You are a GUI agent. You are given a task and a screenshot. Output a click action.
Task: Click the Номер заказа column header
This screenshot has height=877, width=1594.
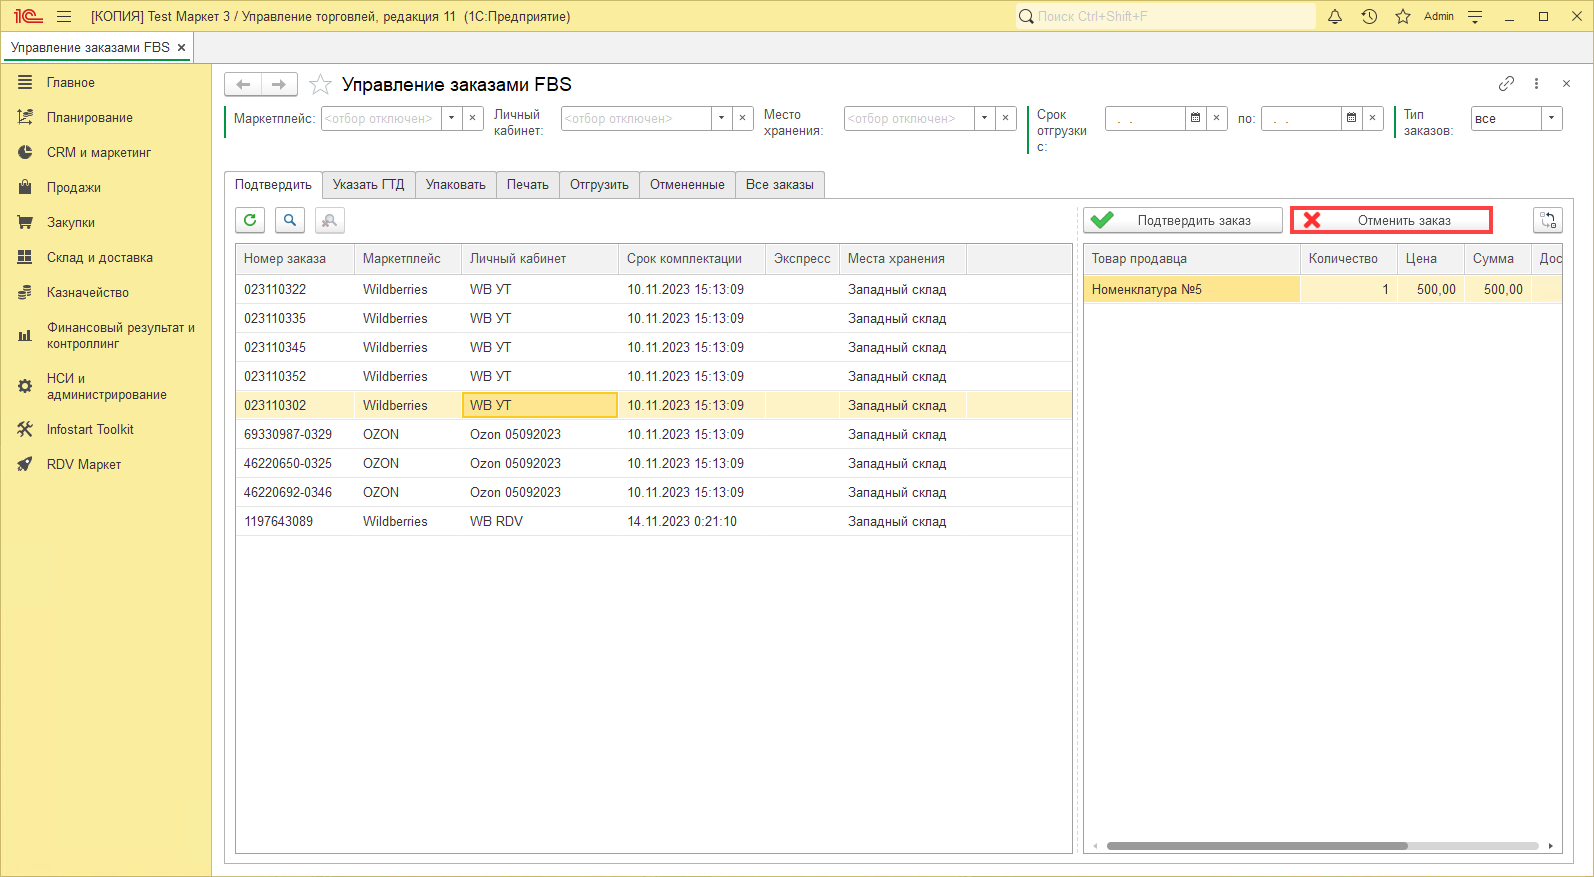tap(295, 258)
